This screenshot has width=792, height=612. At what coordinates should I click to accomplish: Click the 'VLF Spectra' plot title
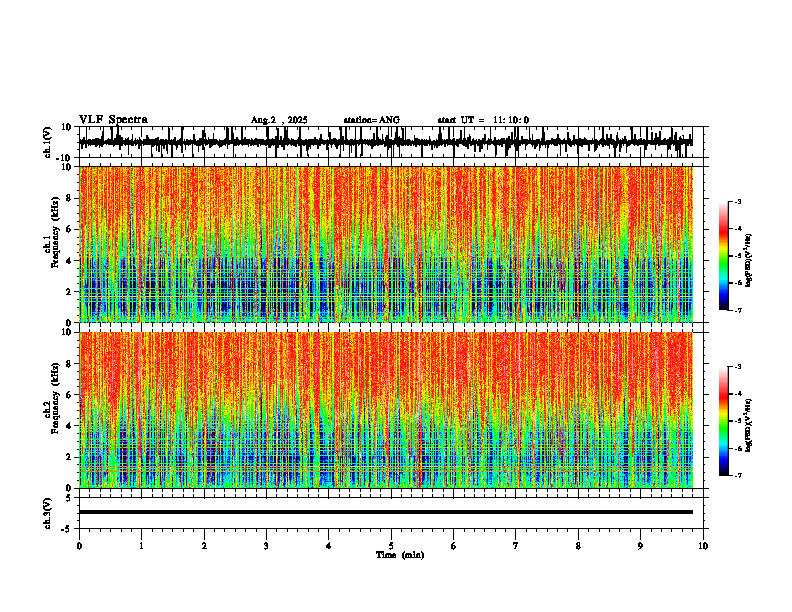click(113, 120)
